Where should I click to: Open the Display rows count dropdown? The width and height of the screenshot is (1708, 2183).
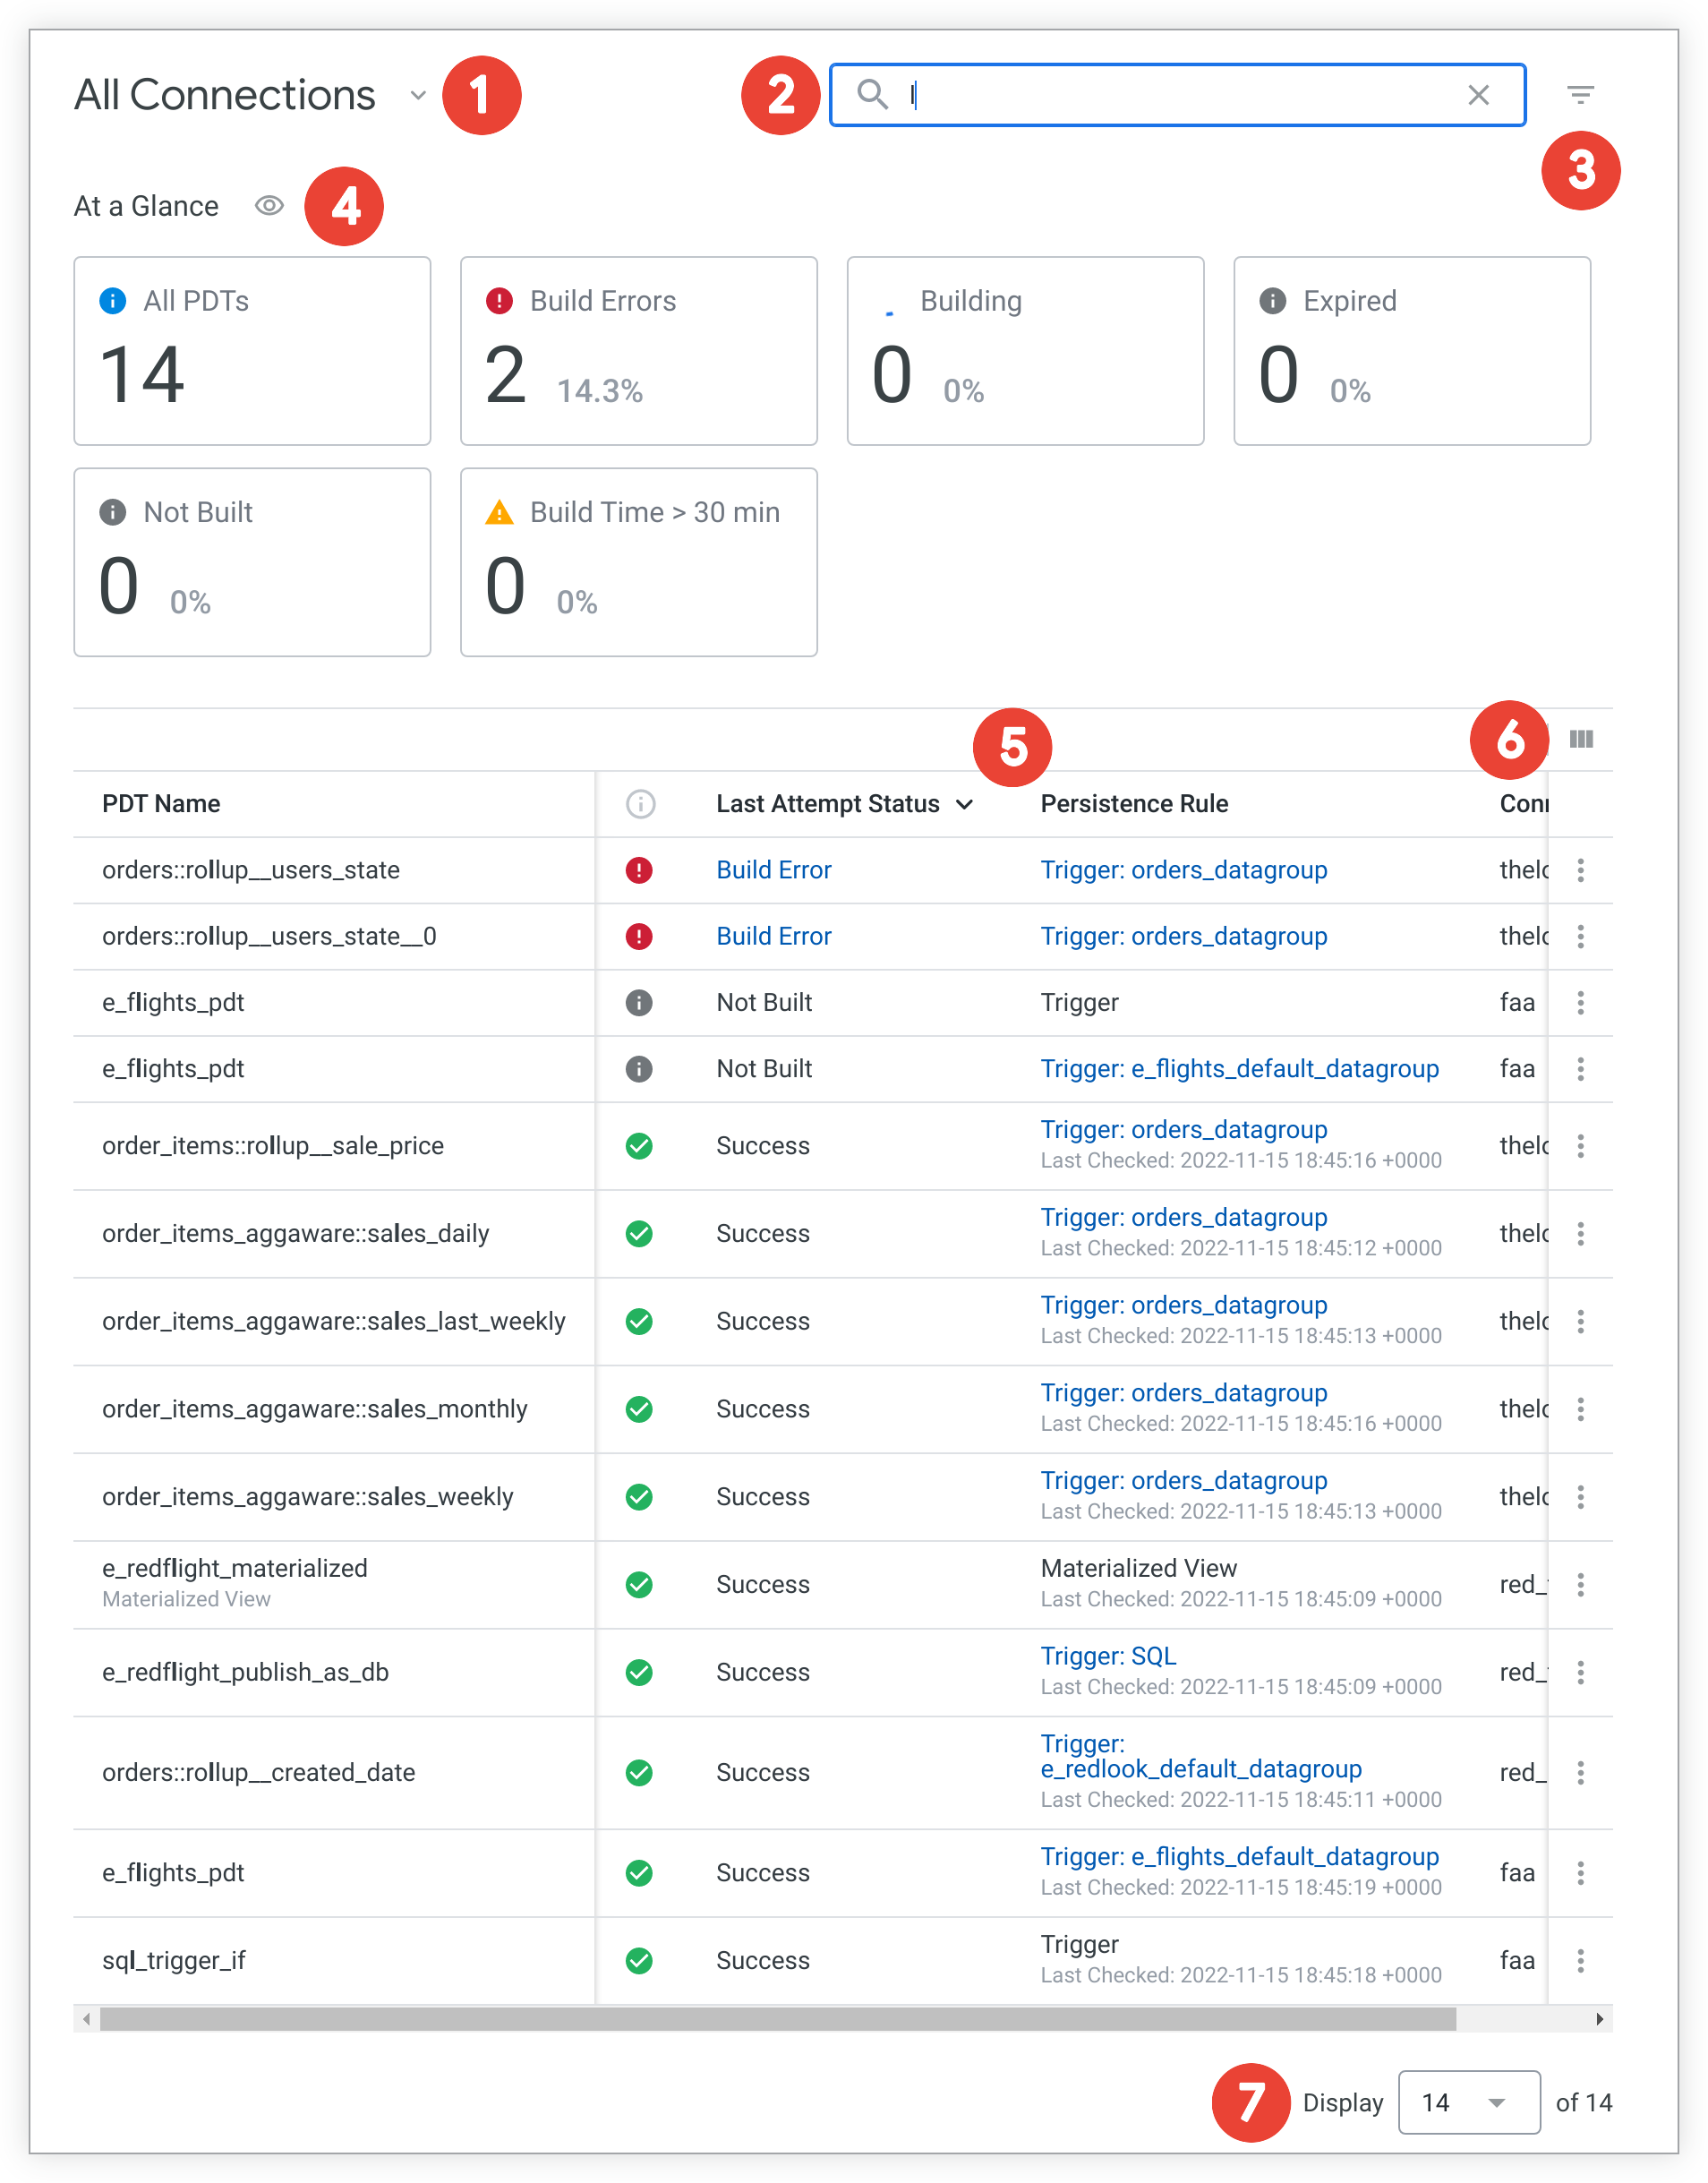(1467, 2102)
